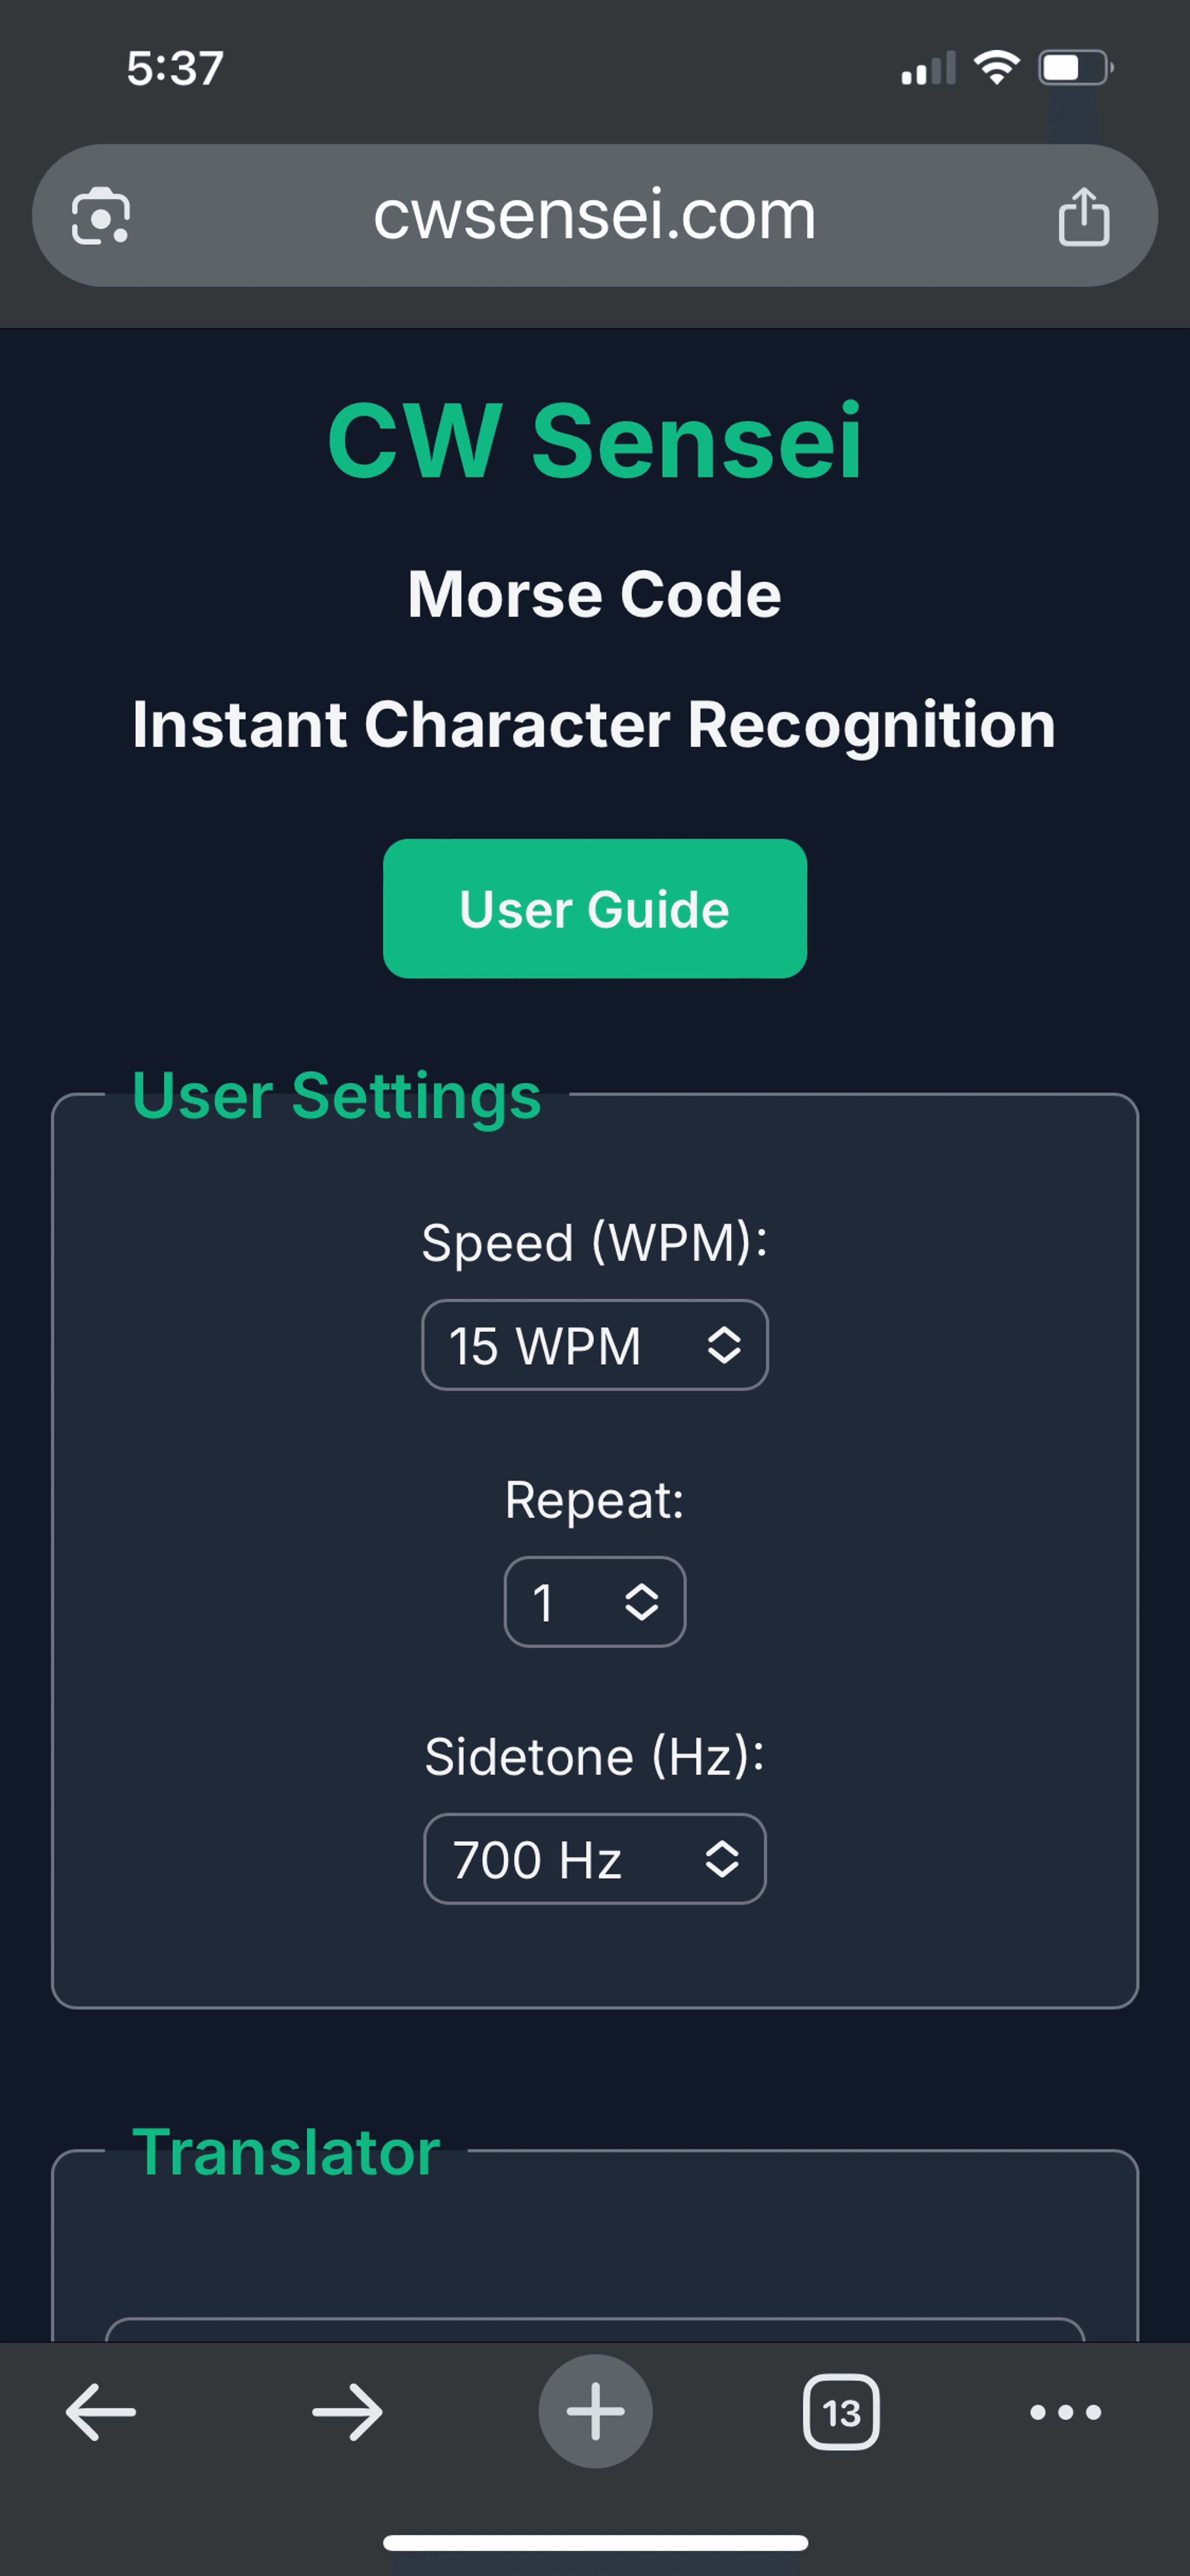Go back with the left arrow
Screen dimensions: 1190x2576
pyautogui.click(x=101, y=2412)
